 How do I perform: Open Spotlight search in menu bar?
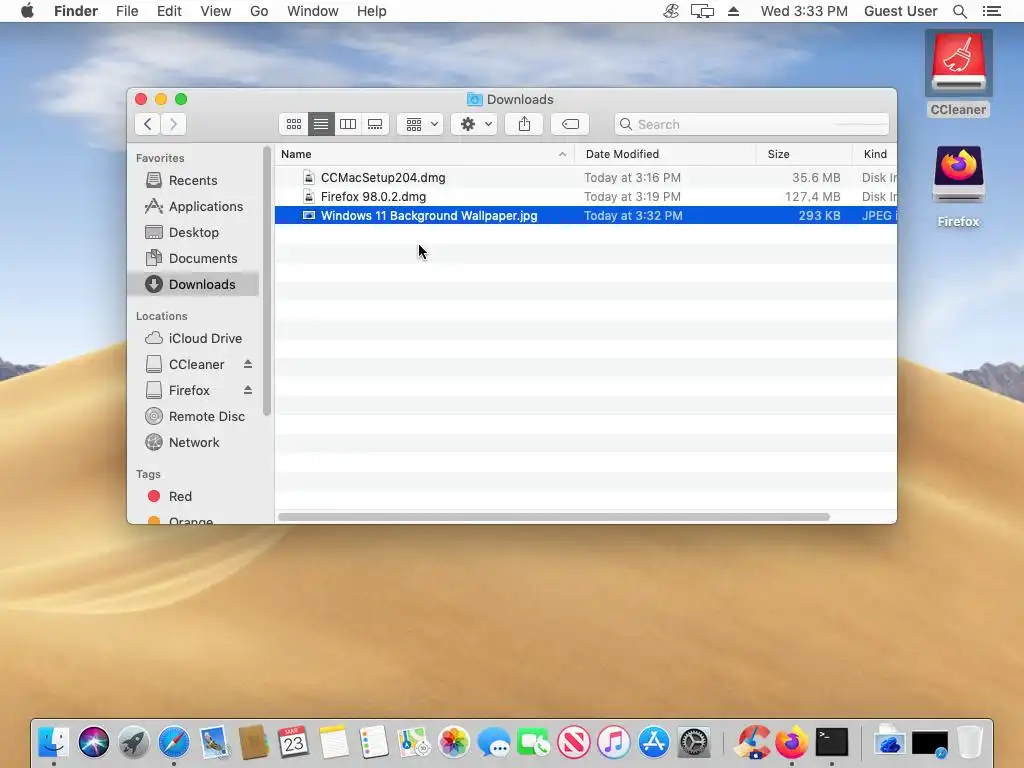pyautogui.click(x=959, y=11)
